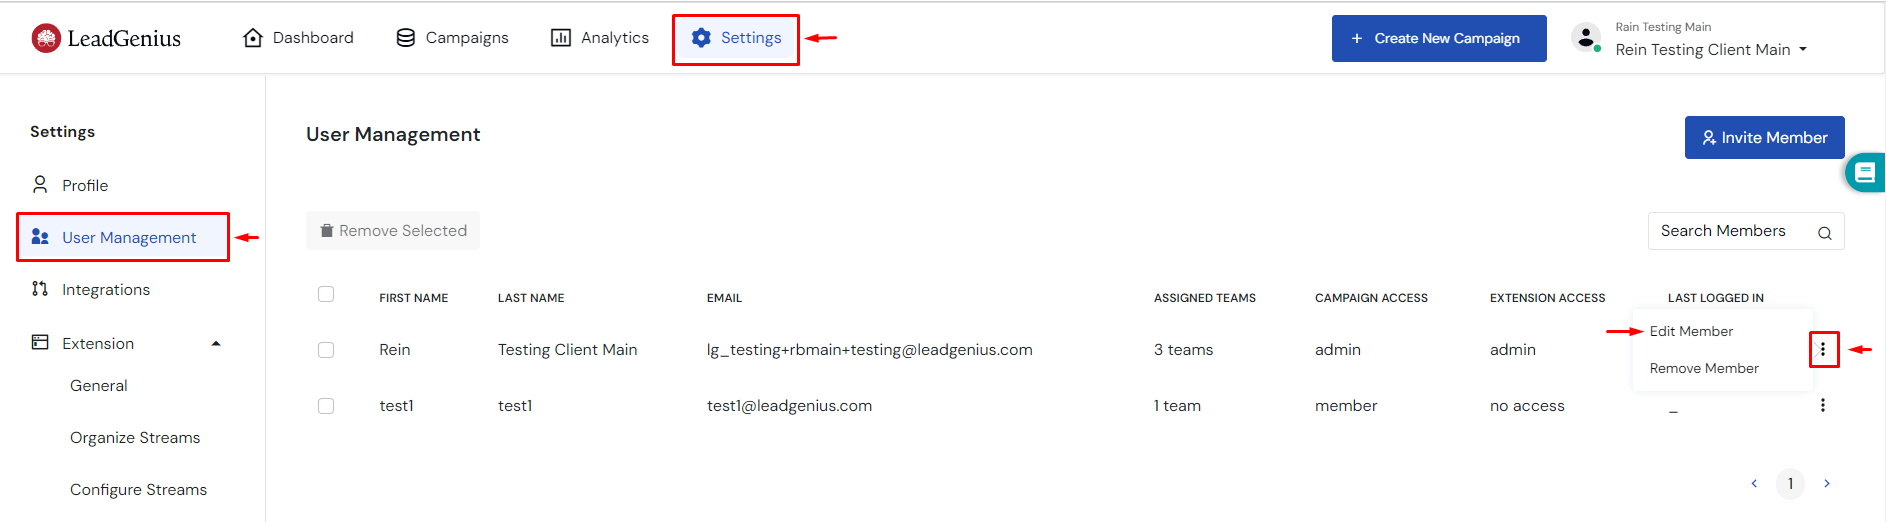Click LAST NAME column header

[x=531, y=298]
